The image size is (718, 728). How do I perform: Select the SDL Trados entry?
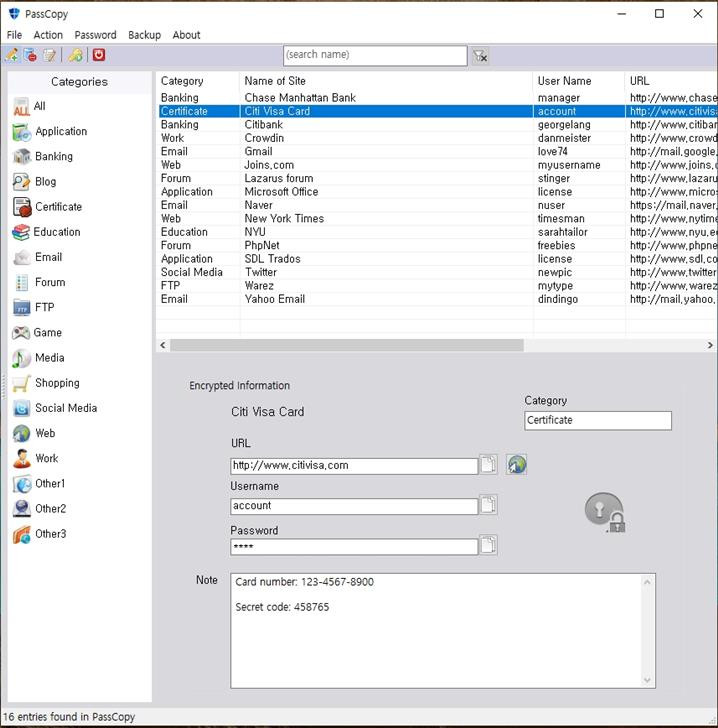(x=437, y=259)
